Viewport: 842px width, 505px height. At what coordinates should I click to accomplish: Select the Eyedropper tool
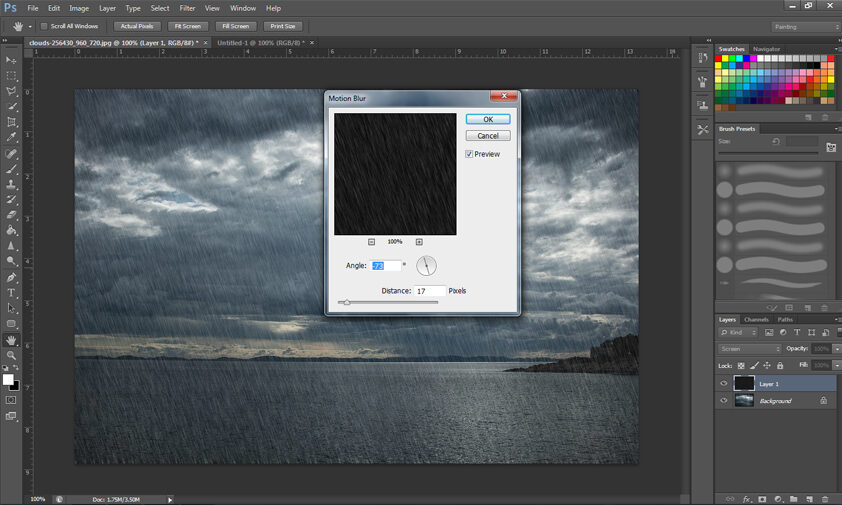12,137
